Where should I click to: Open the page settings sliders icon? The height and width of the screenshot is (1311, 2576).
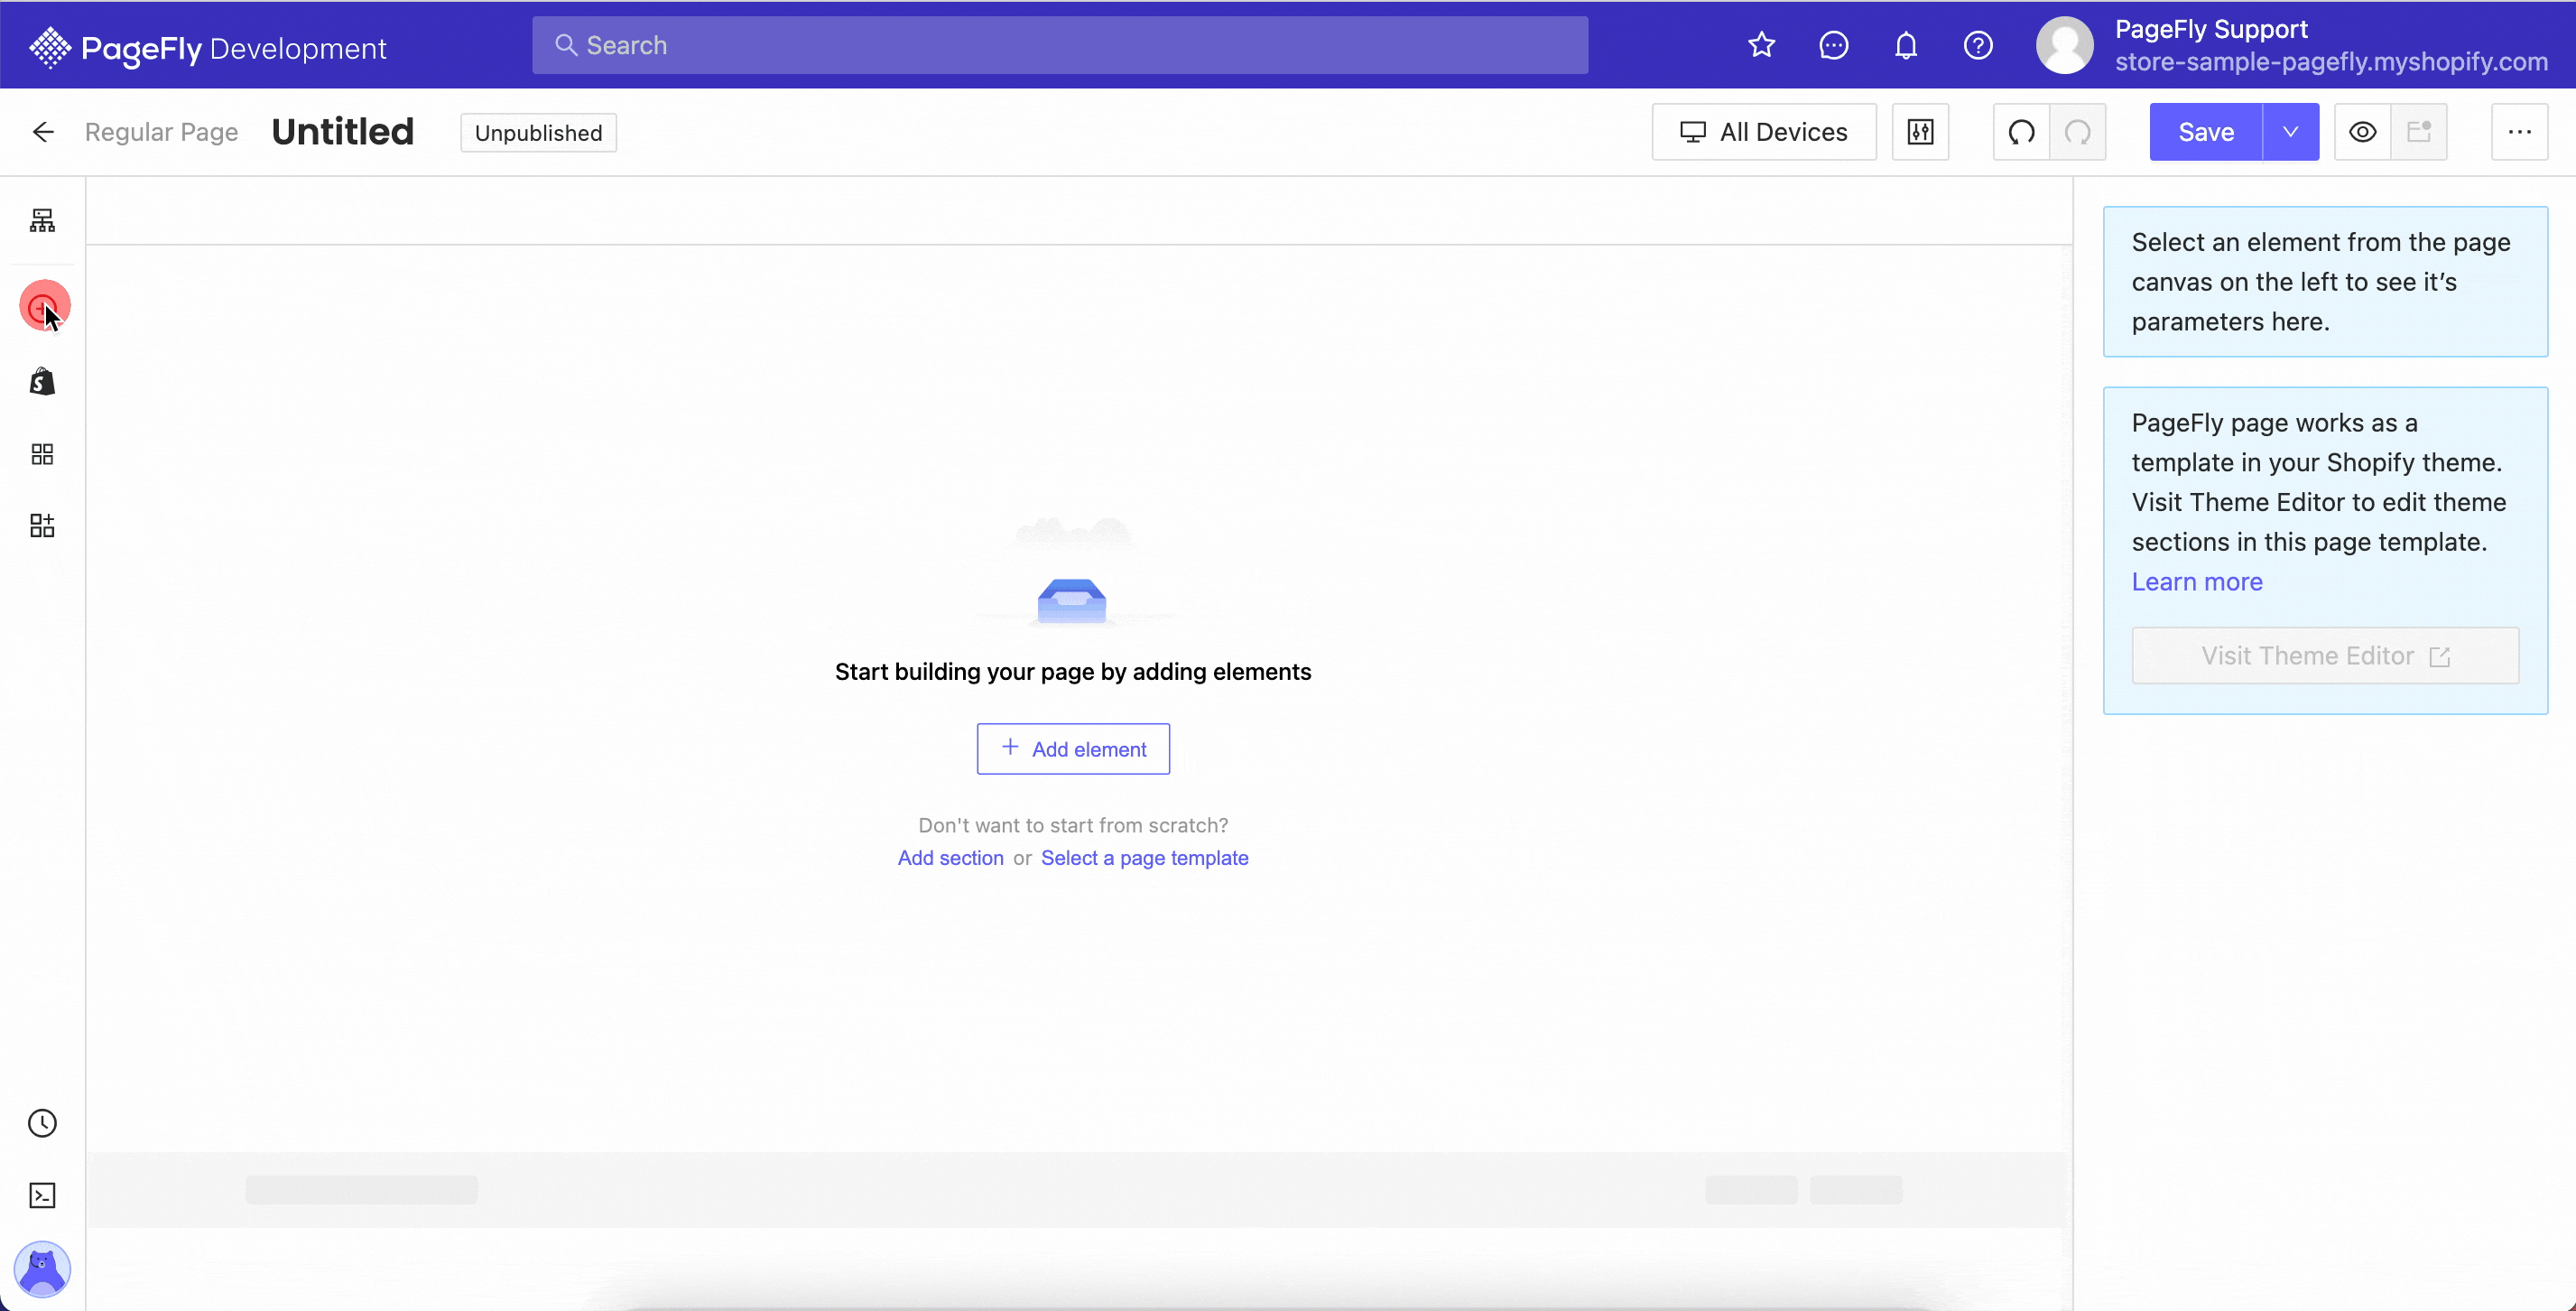(1920, 132)
